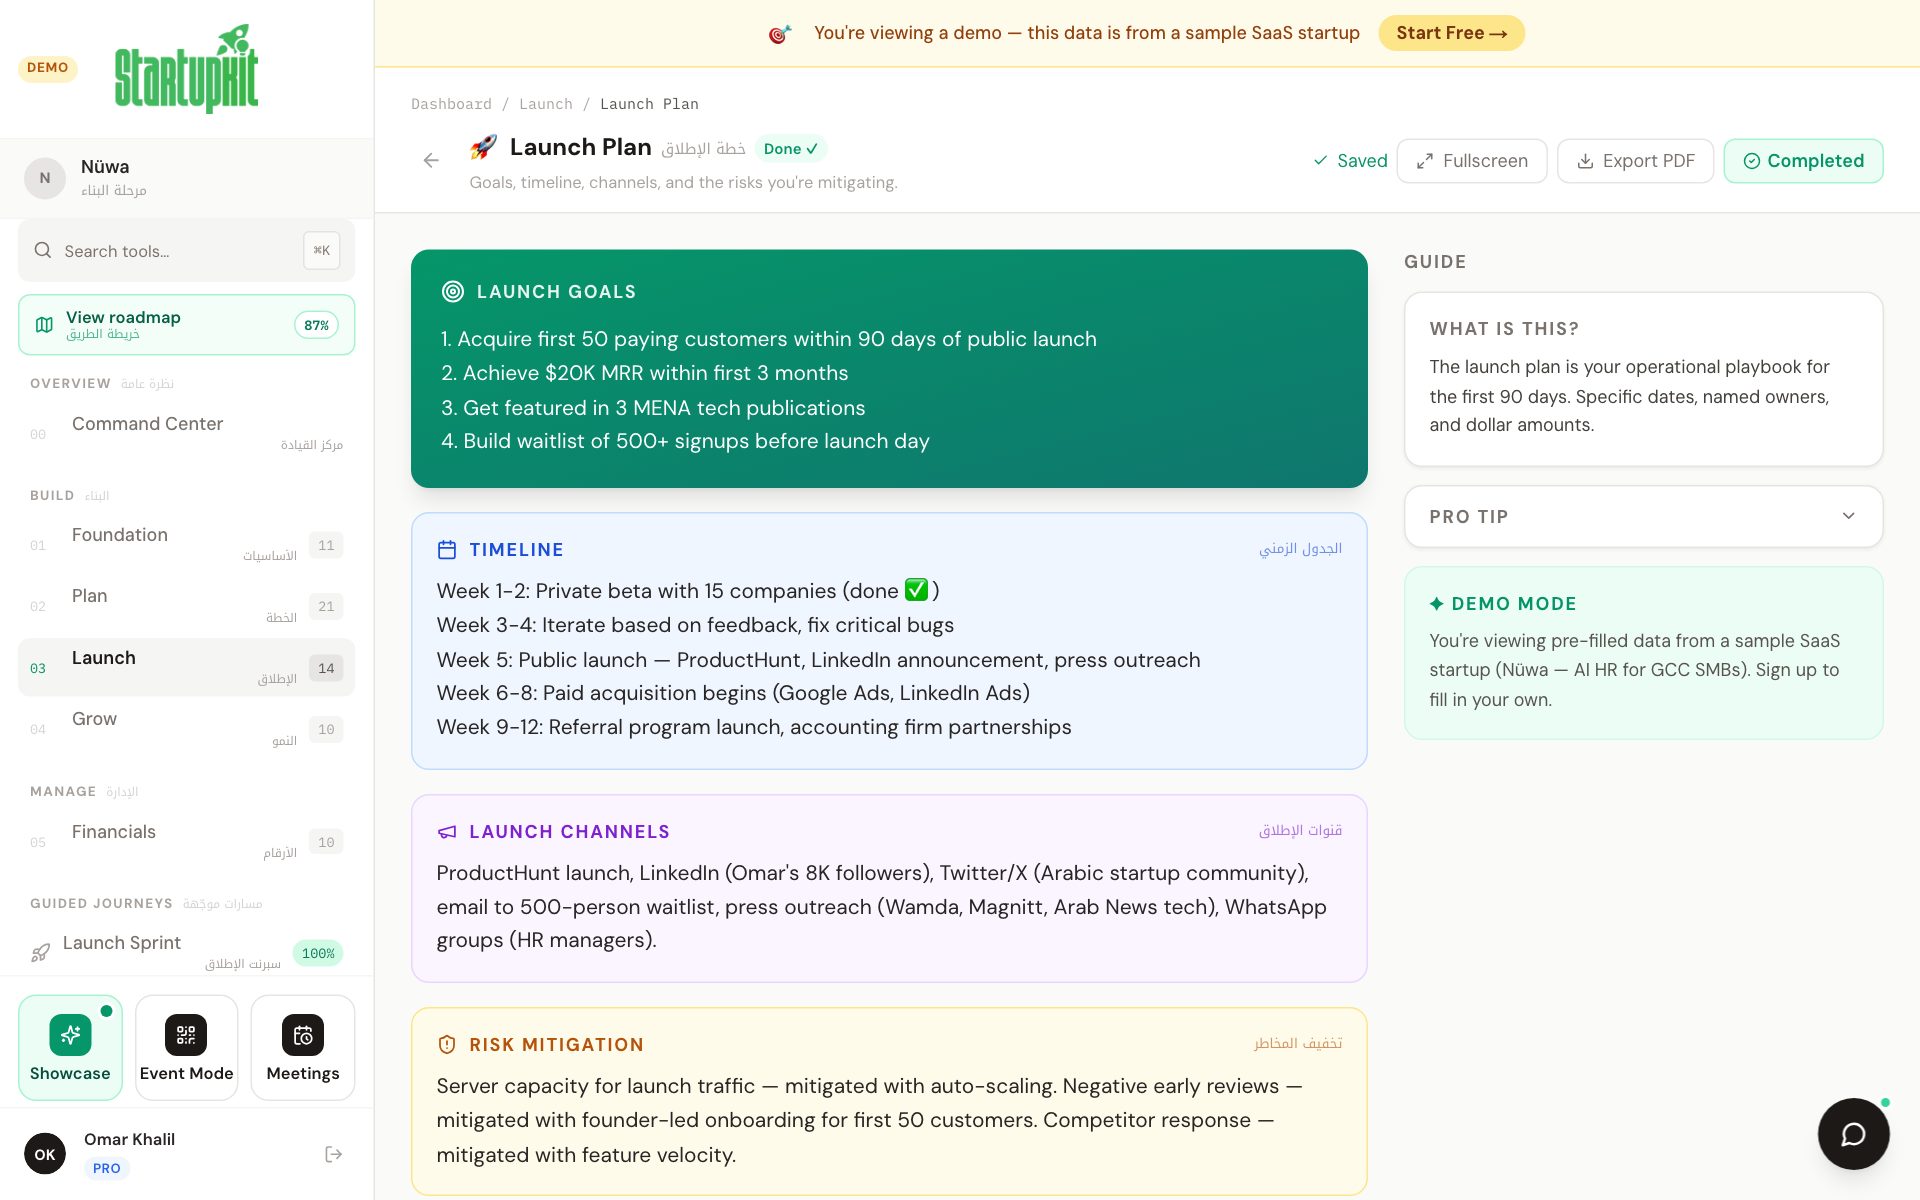The width and height of the screenshot is (1920, 1200).
Task: Click the Done status badge
Action: [x=791, y=148]
